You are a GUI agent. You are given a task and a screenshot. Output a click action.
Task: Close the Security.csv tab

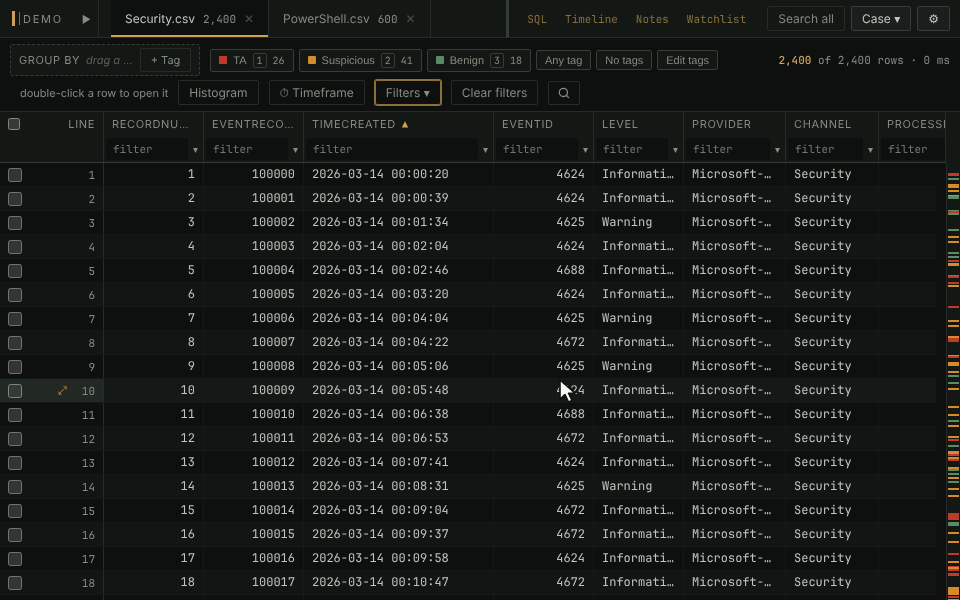tap(249, 19)
